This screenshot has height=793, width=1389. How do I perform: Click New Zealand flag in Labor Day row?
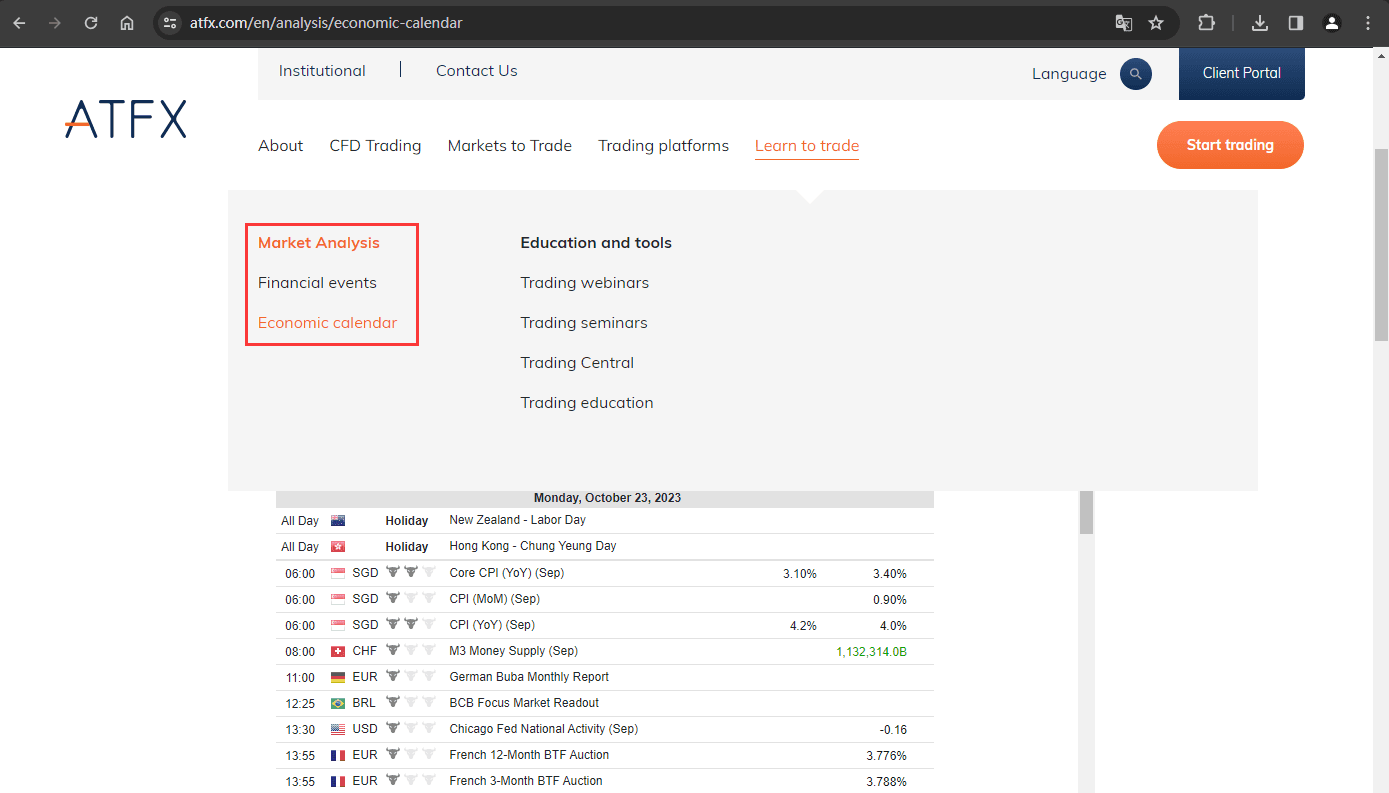338,520
